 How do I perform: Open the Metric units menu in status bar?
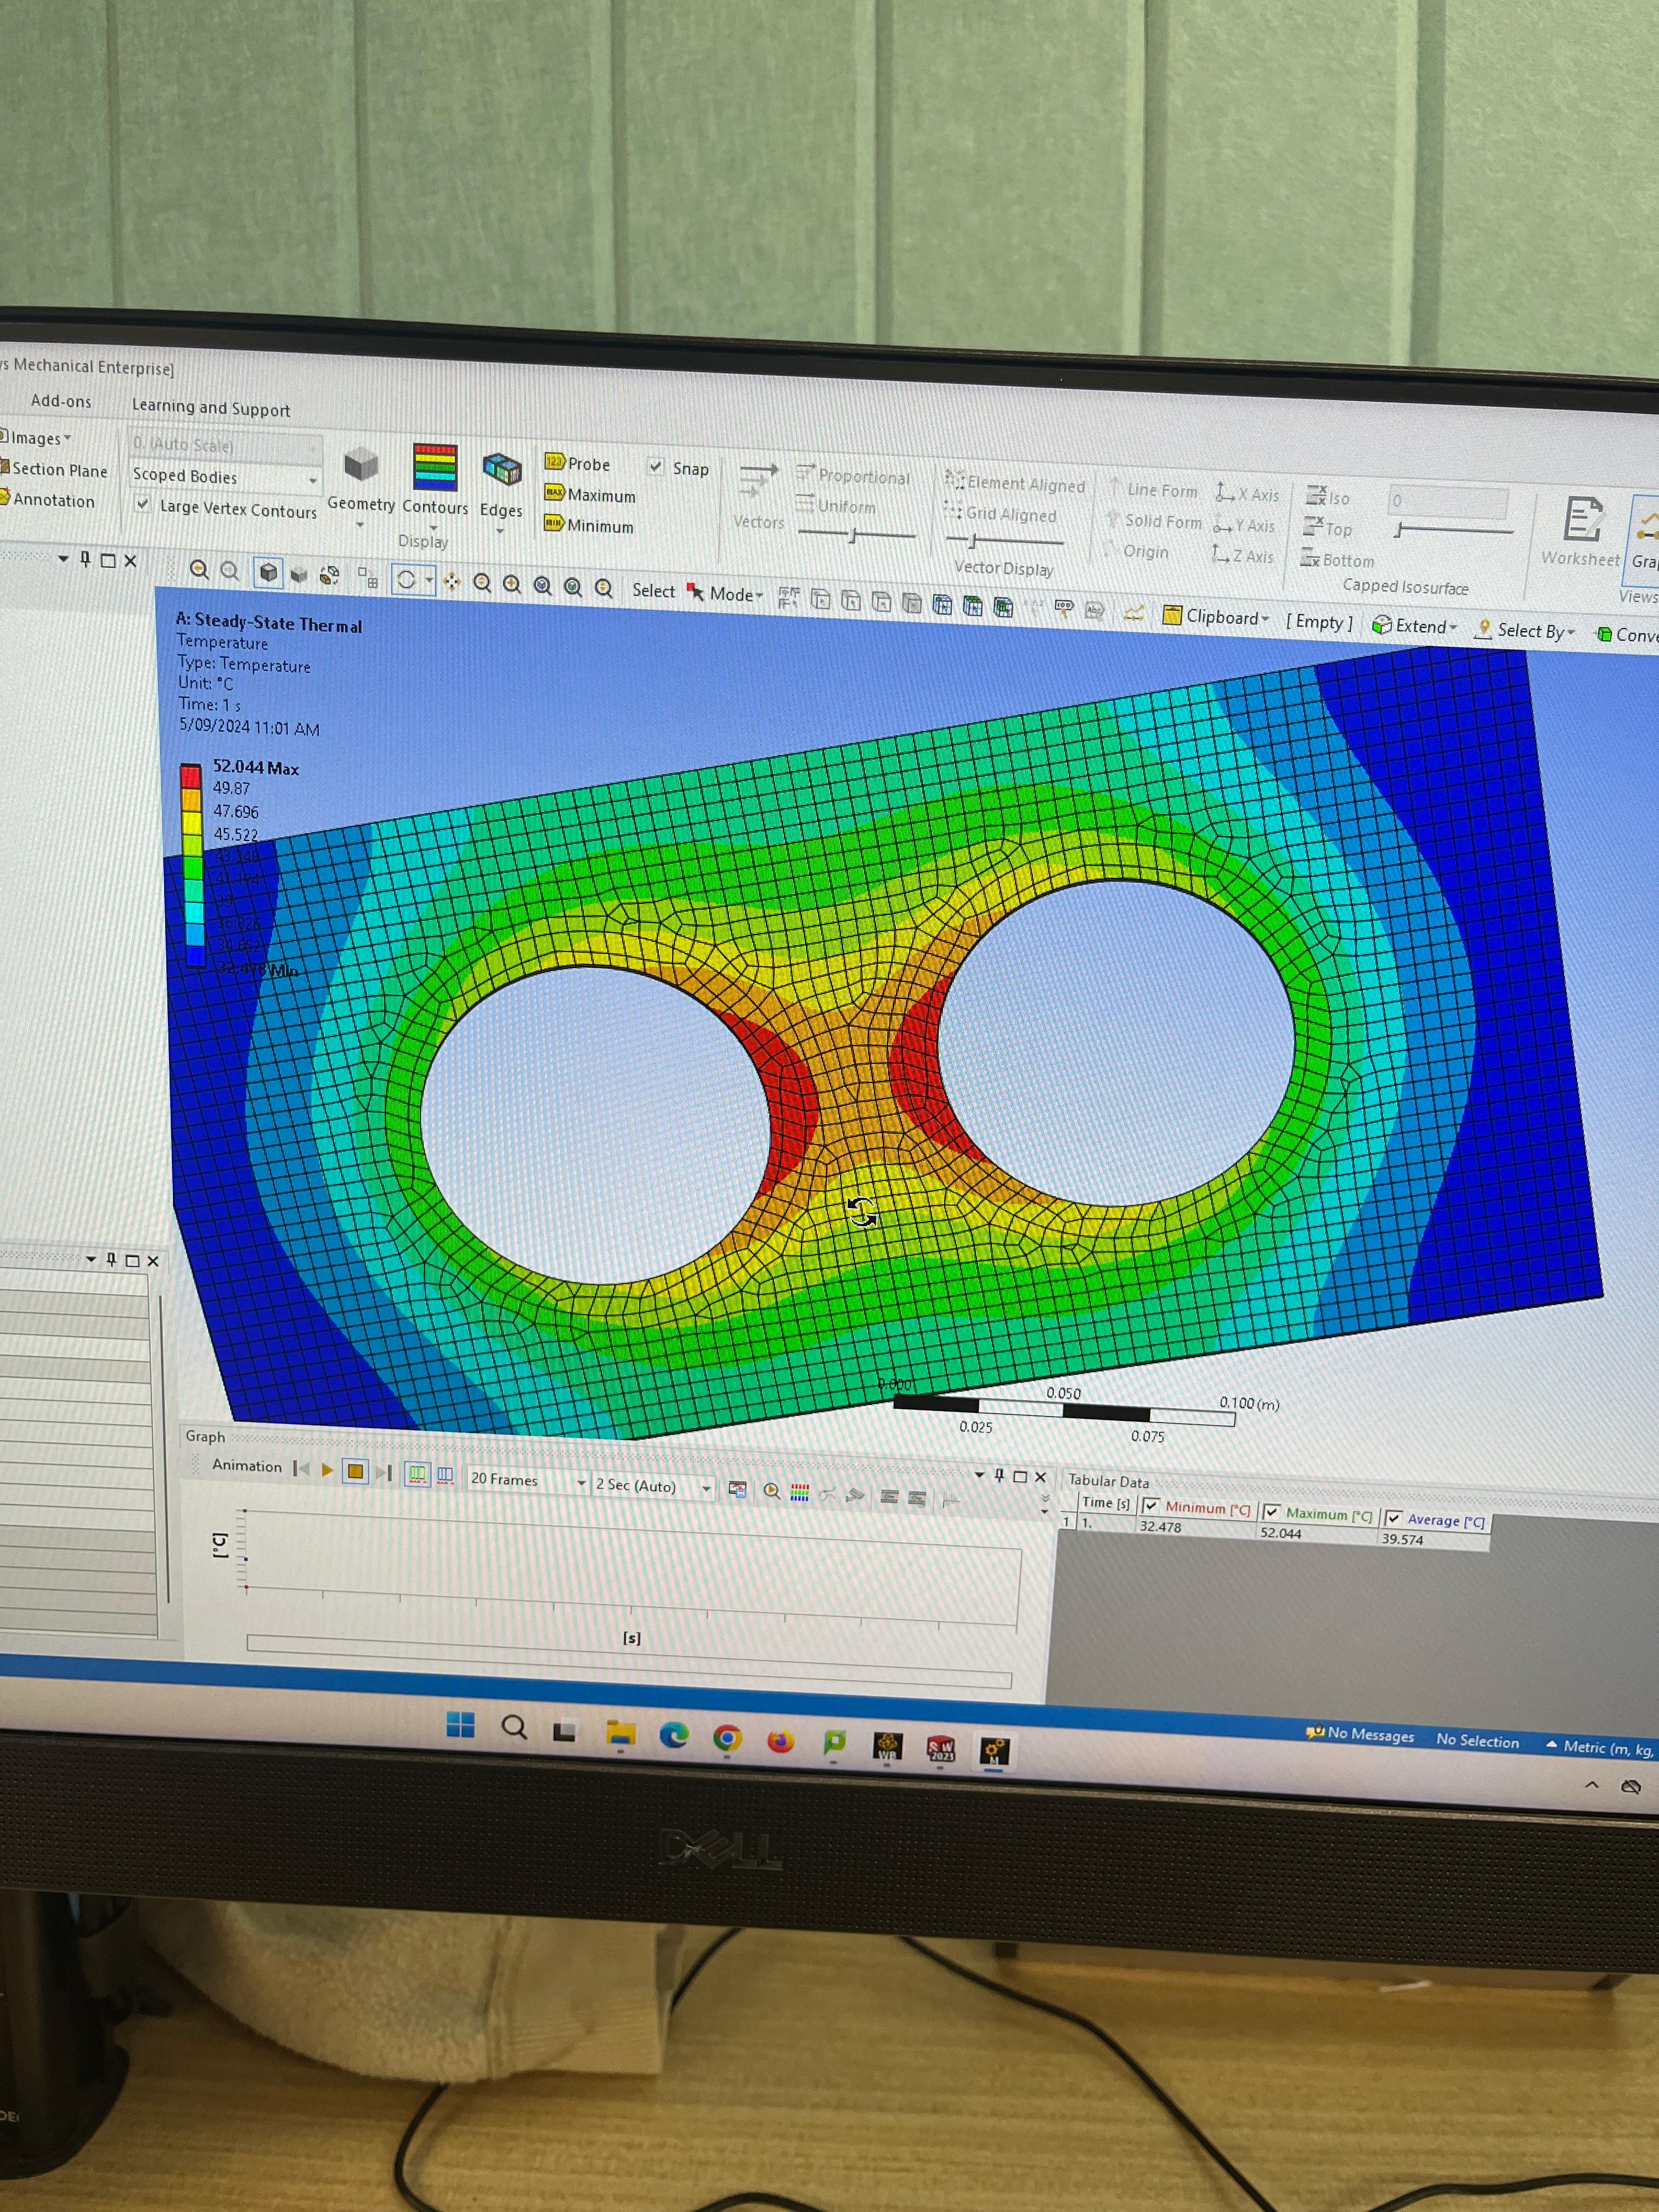1600,1747
